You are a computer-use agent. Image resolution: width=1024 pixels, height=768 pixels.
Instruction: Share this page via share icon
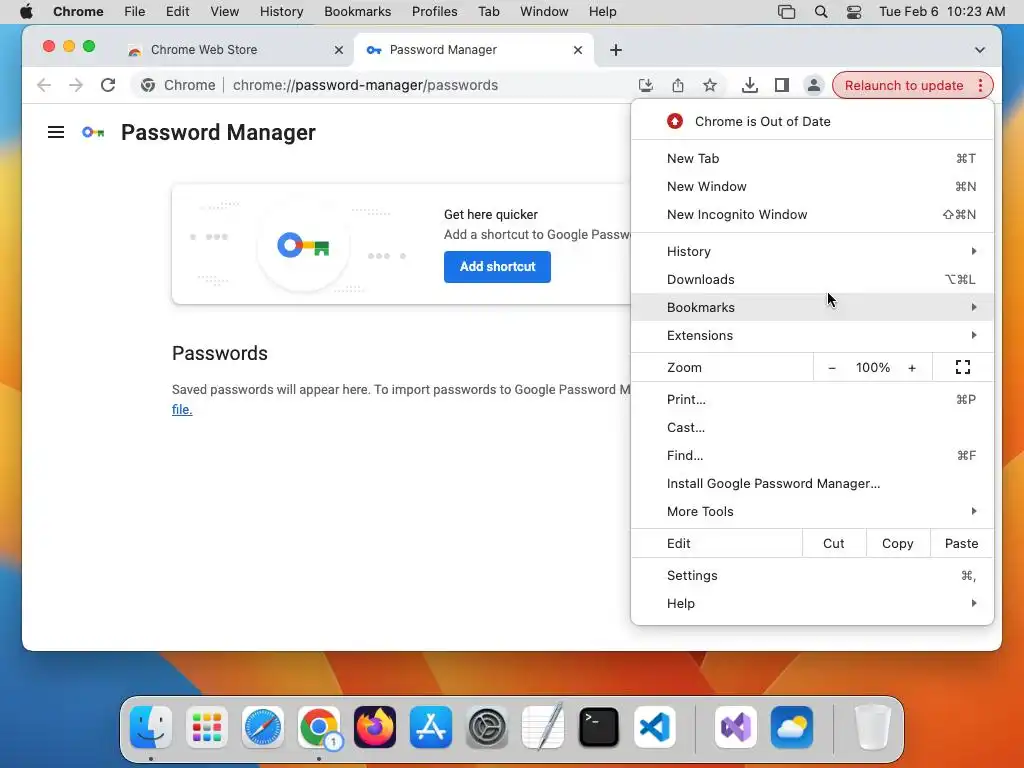678,86
